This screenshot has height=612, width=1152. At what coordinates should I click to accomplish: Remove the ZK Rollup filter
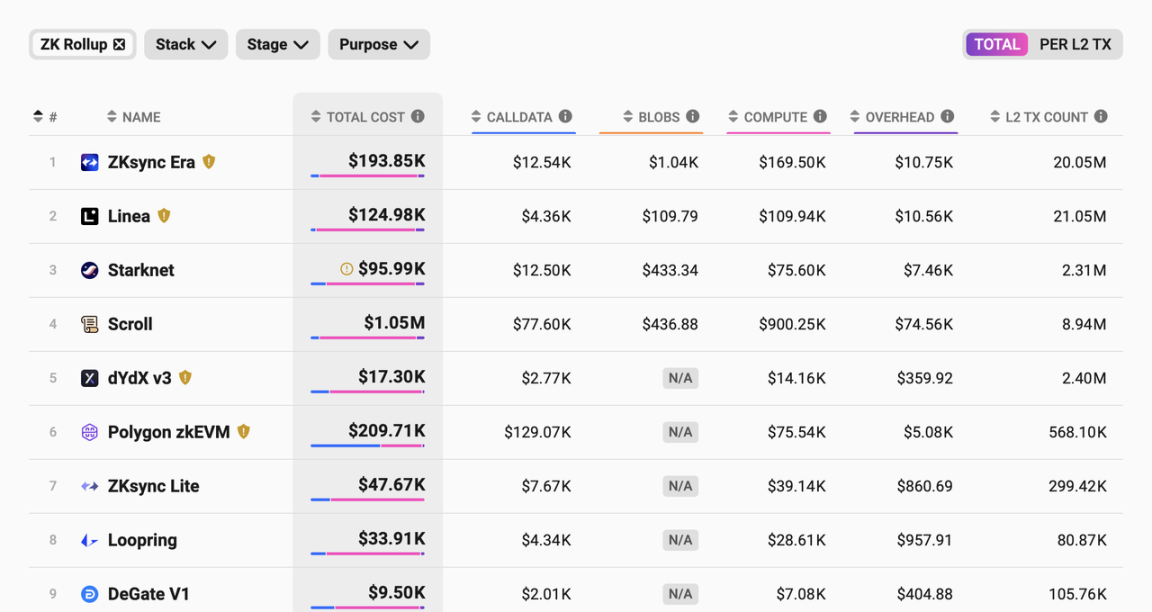119,45
